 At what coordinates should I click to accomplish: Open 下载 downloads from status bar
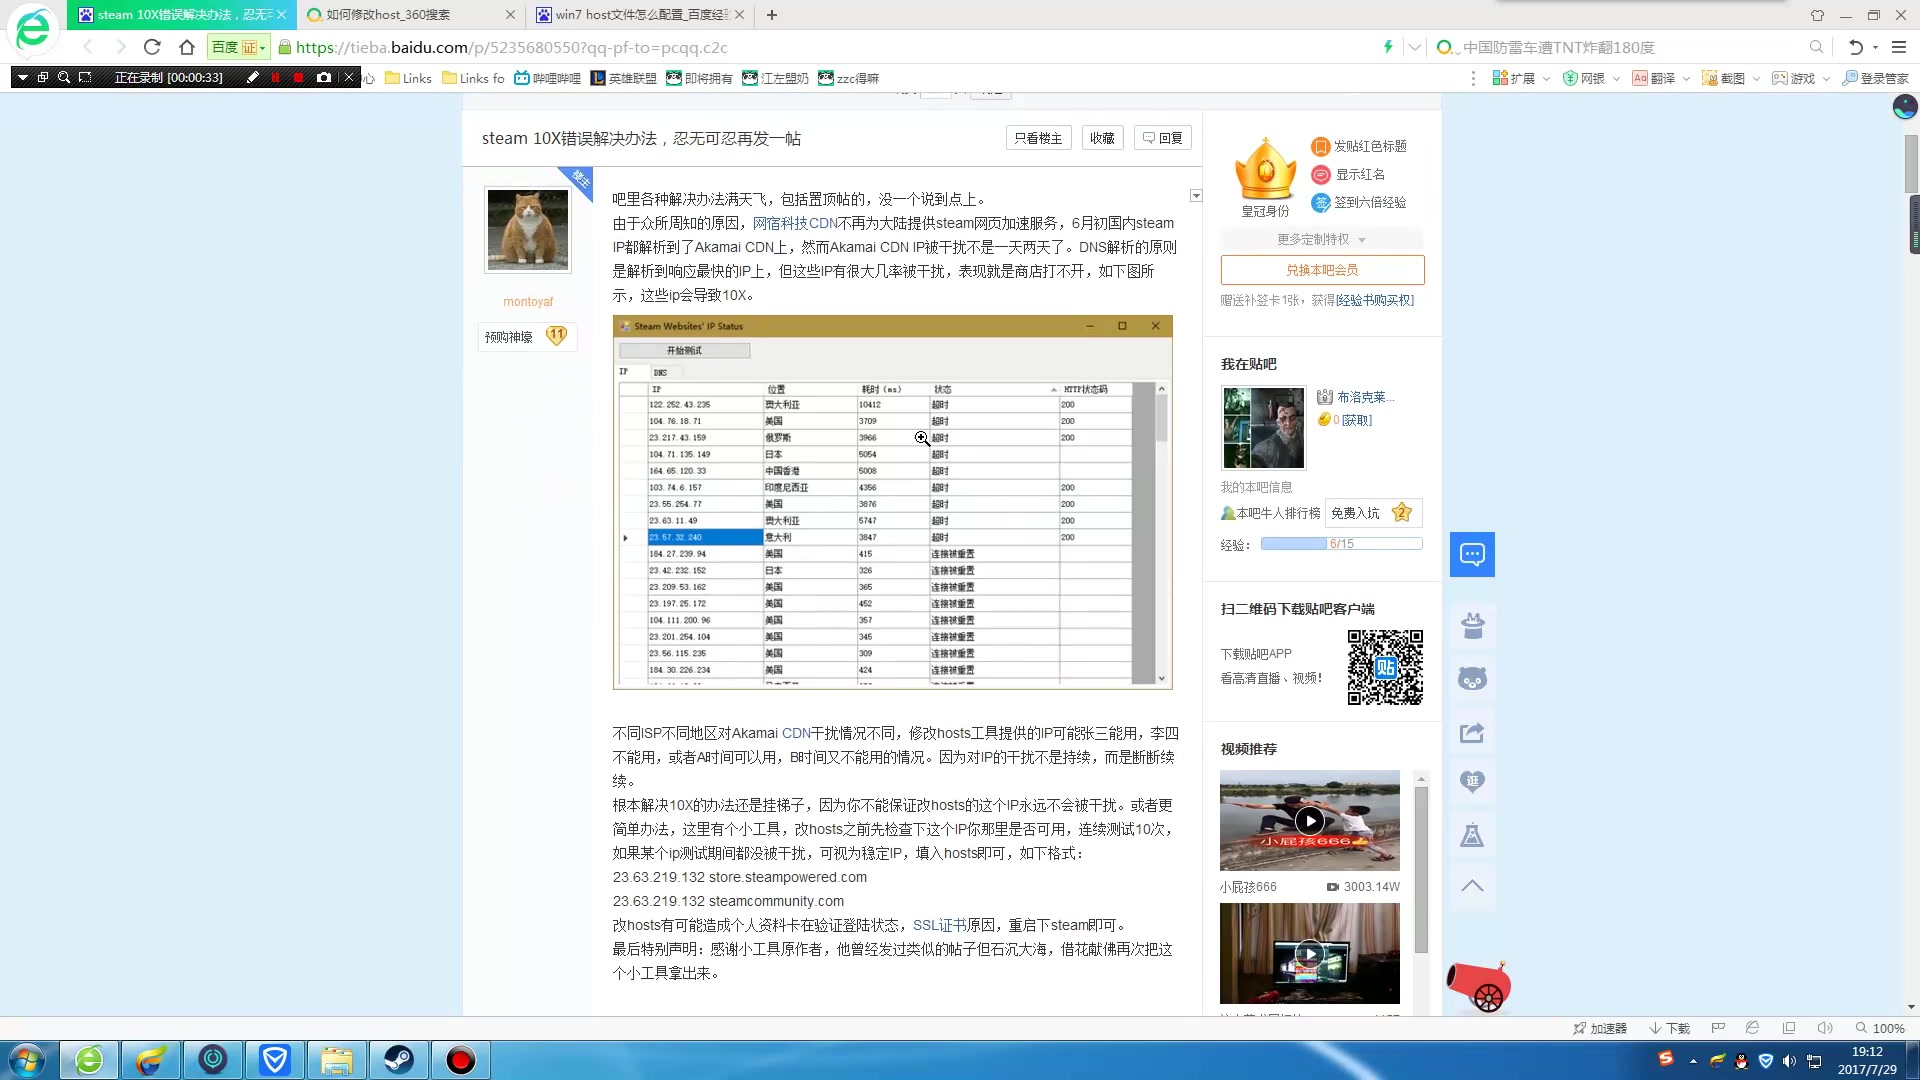point(1669,1028)
